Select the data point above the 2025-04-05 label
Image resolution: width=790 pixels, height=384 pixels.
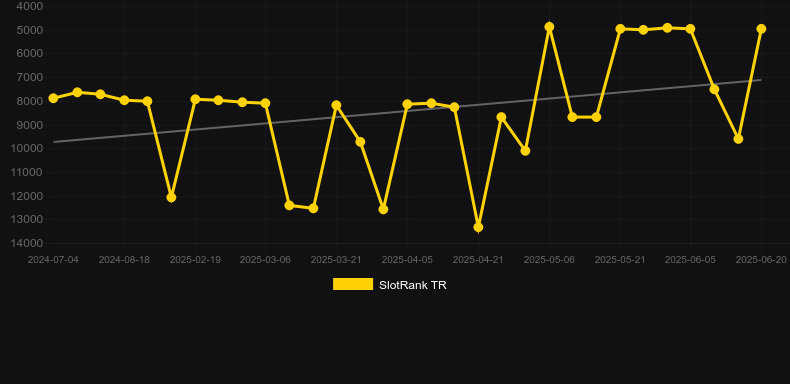coord(407,104)
